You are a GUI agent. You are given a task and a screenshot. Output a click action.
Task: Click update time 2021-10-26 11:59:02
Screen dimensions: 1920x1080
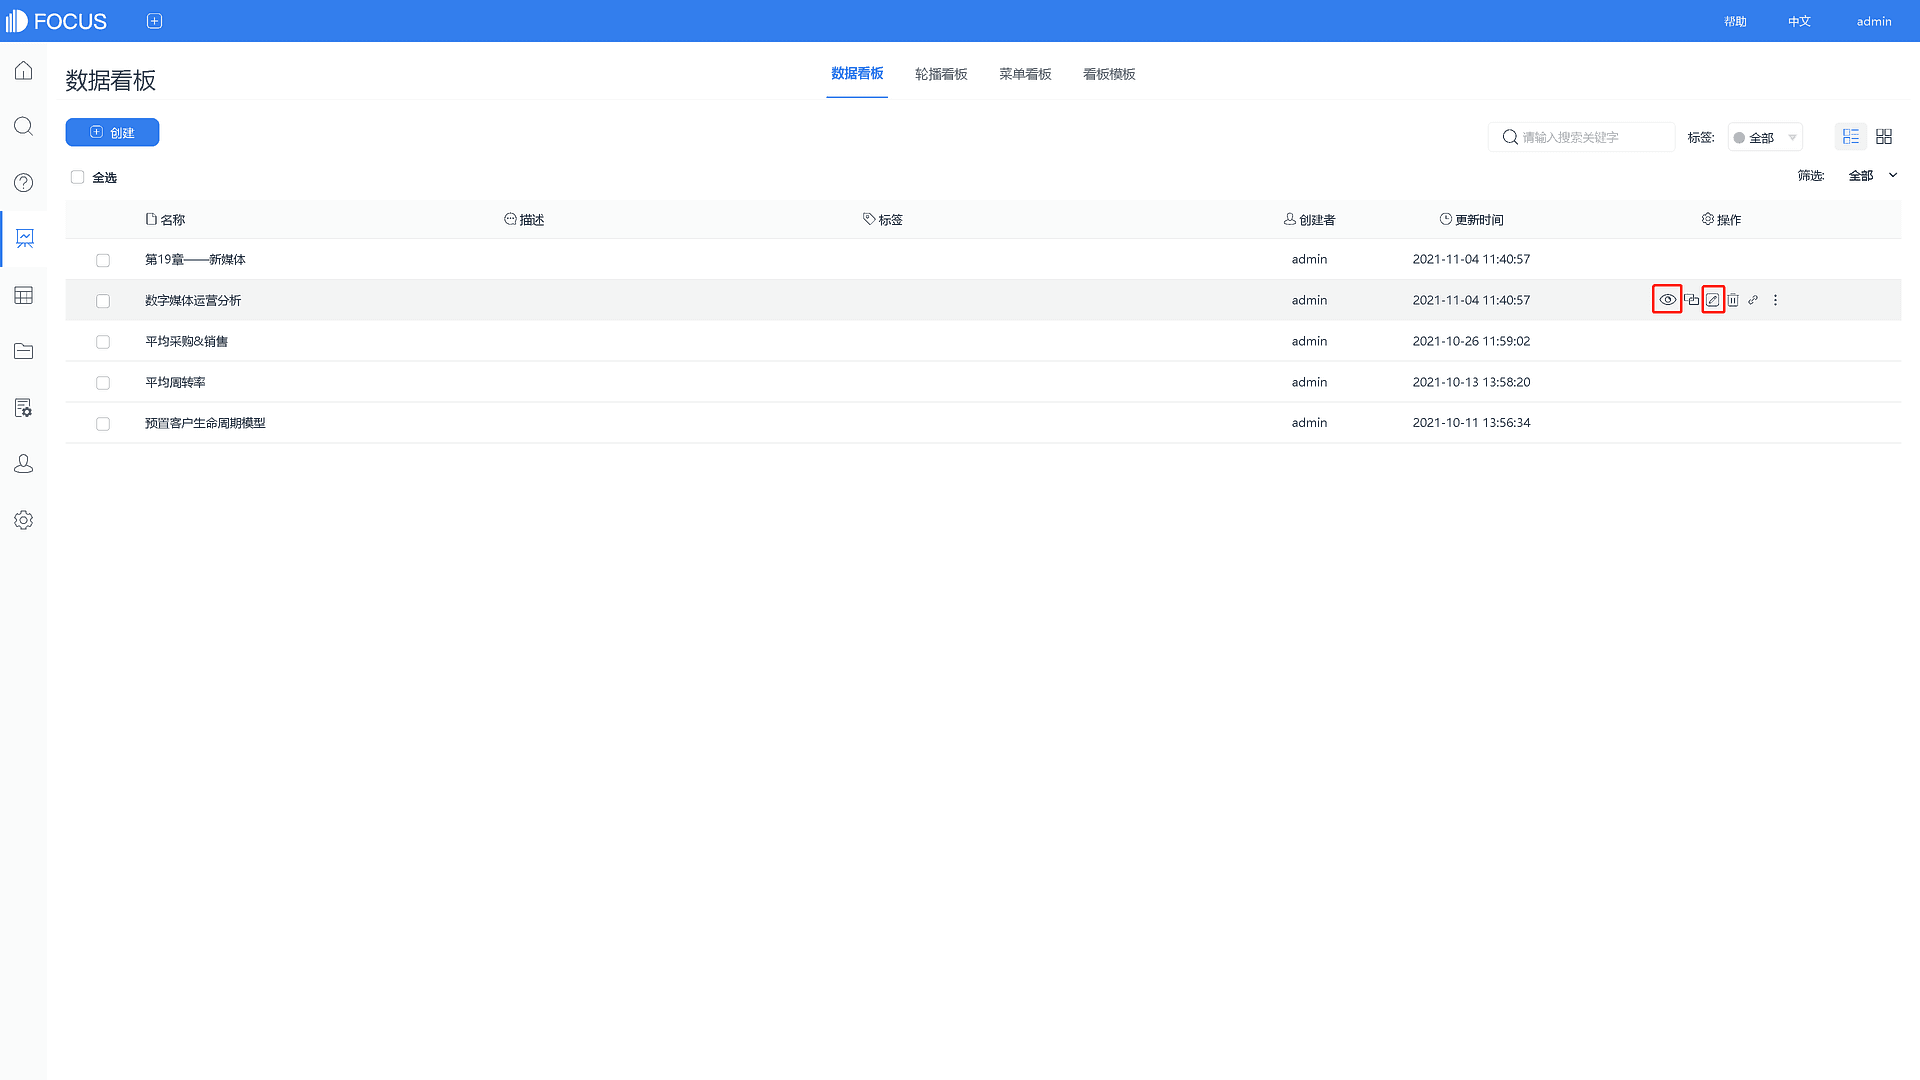(x=1471, y=341)
